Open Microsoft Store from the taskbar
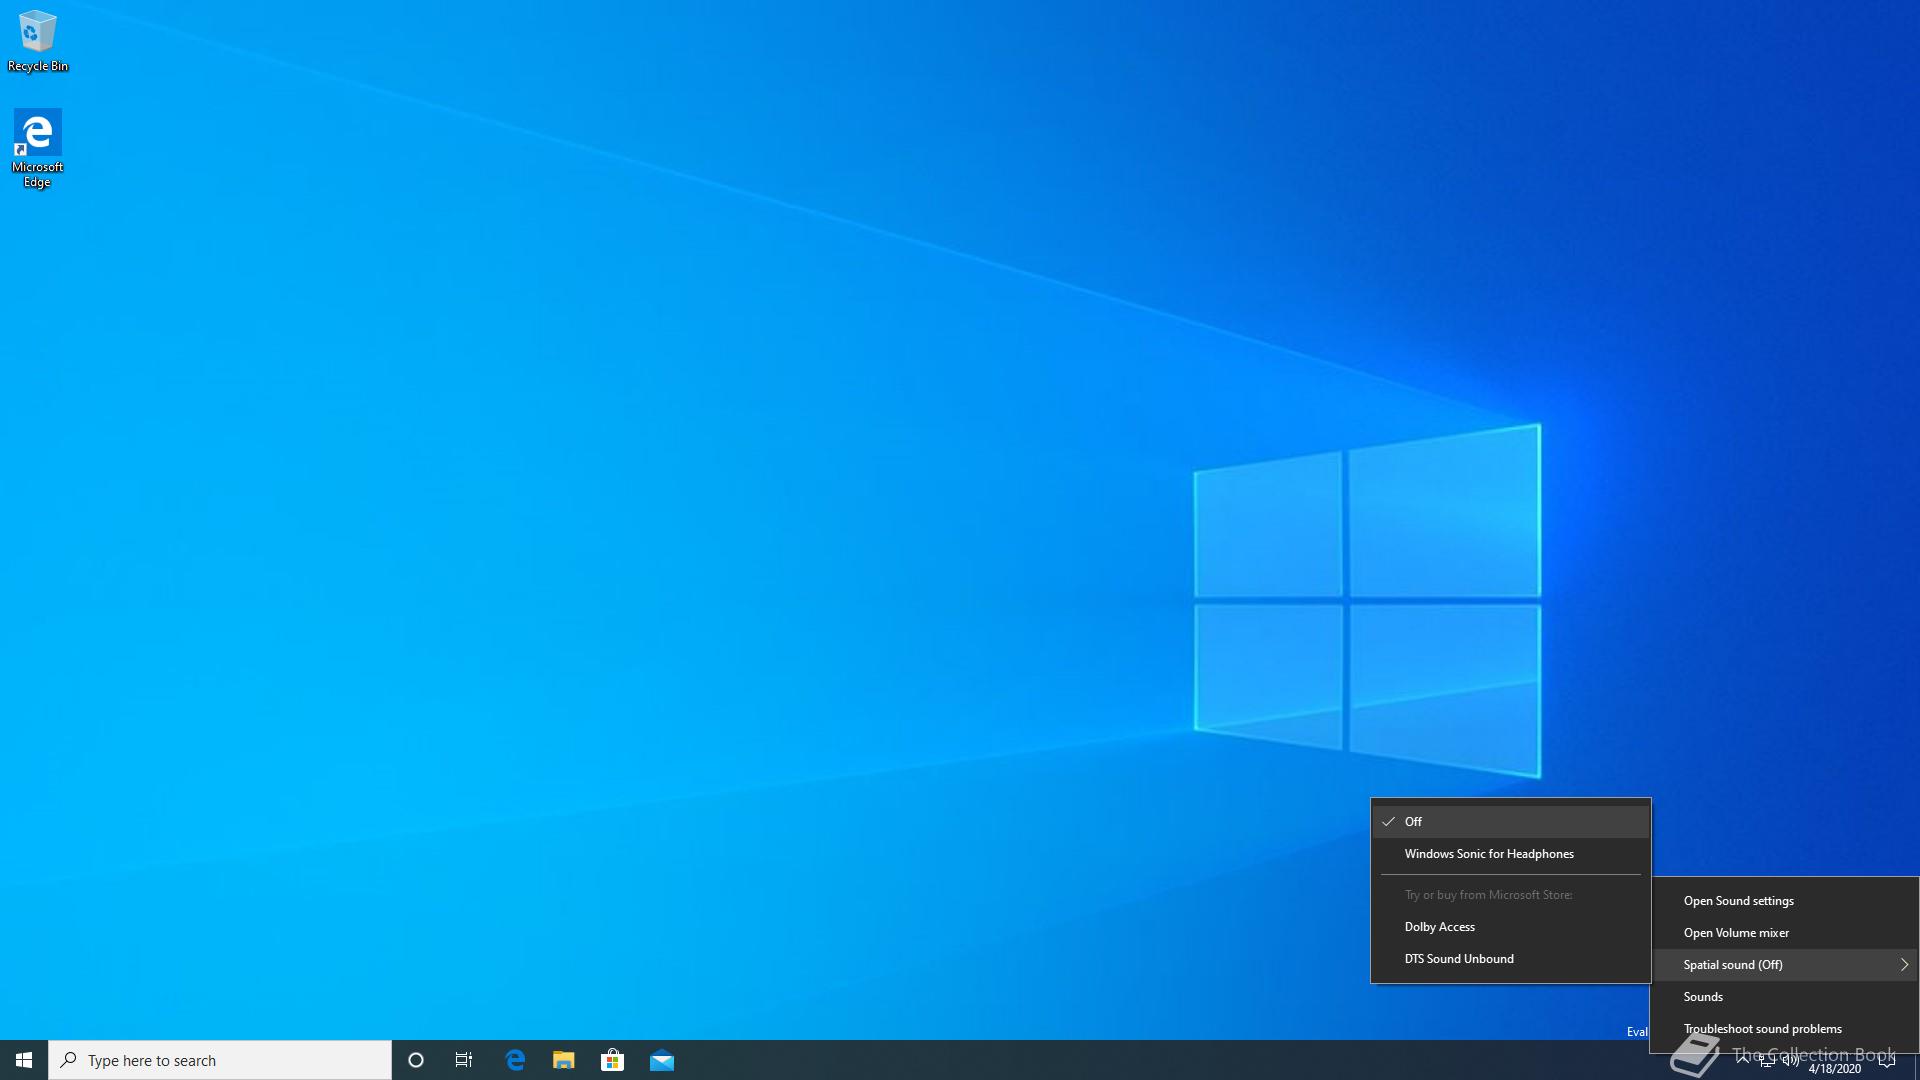The height and width of the screenshot is (1080, 1920). [612, 1060]
